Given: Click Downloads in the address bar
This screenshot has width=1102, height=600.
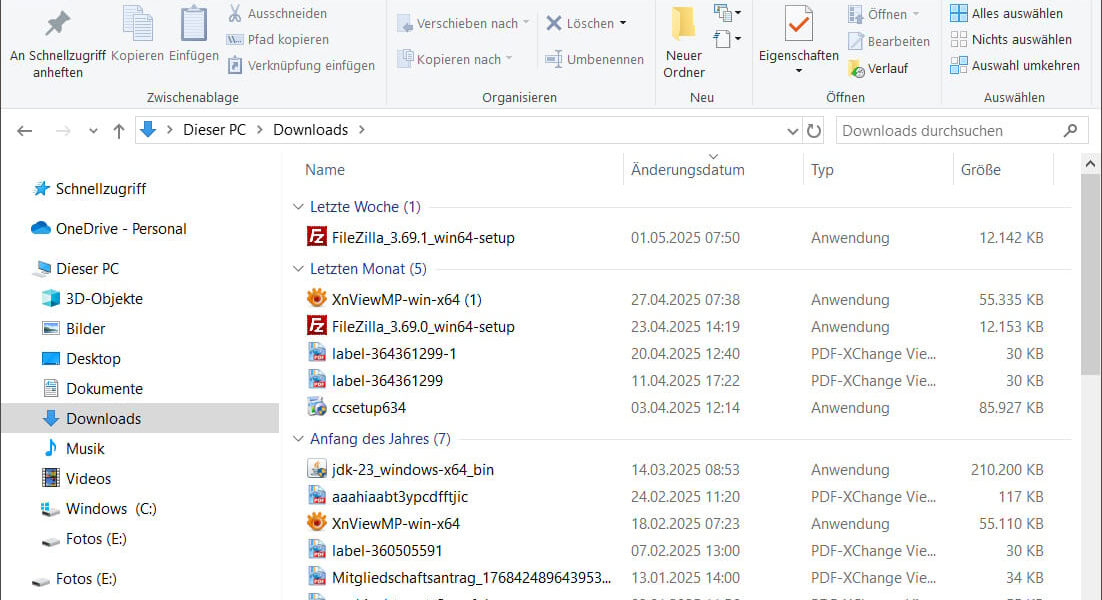Looking at the screenshot, I should click(x=311, y=130).
